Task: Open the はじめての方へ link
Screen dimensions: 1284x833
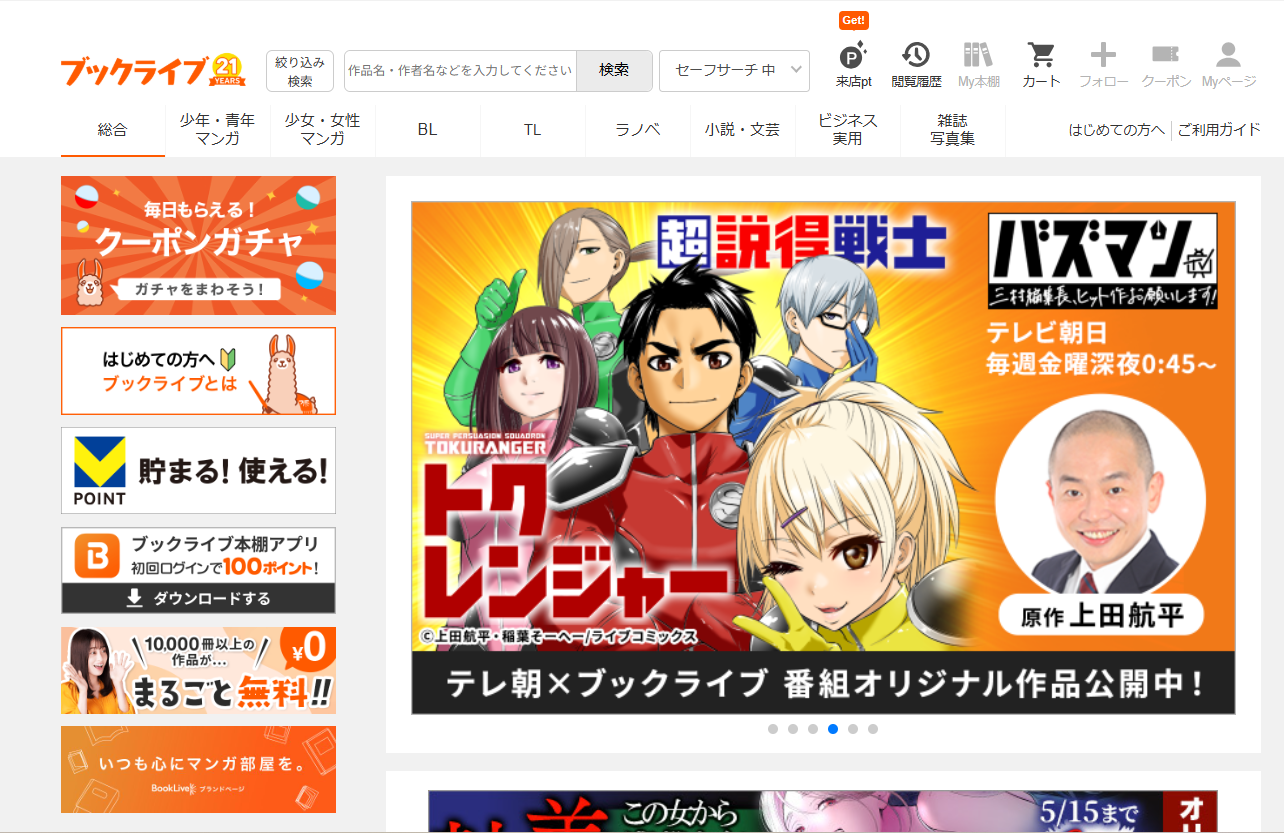Action: [1117, 130]
